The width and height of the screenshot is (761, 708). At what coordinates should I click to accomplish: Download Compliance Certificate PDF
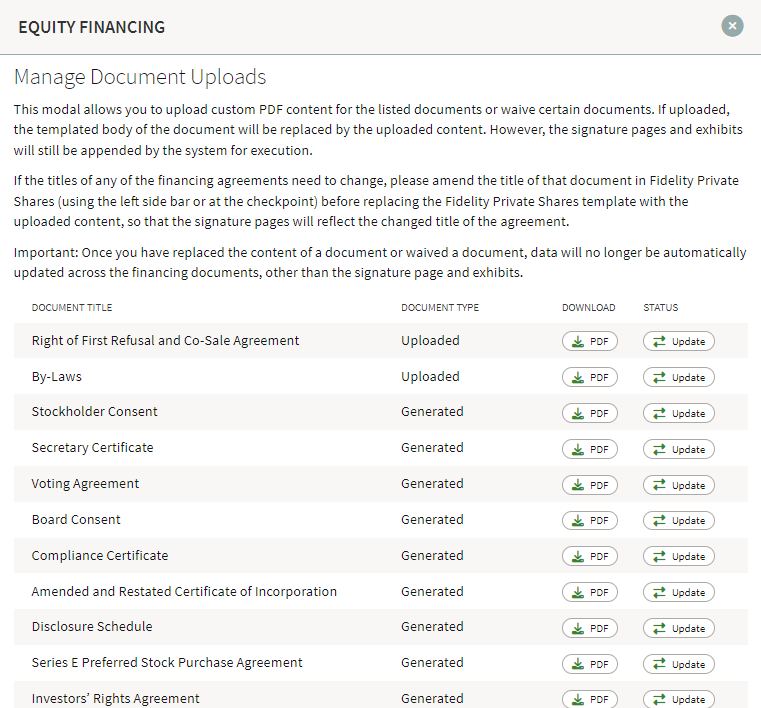tap(590, 556)
